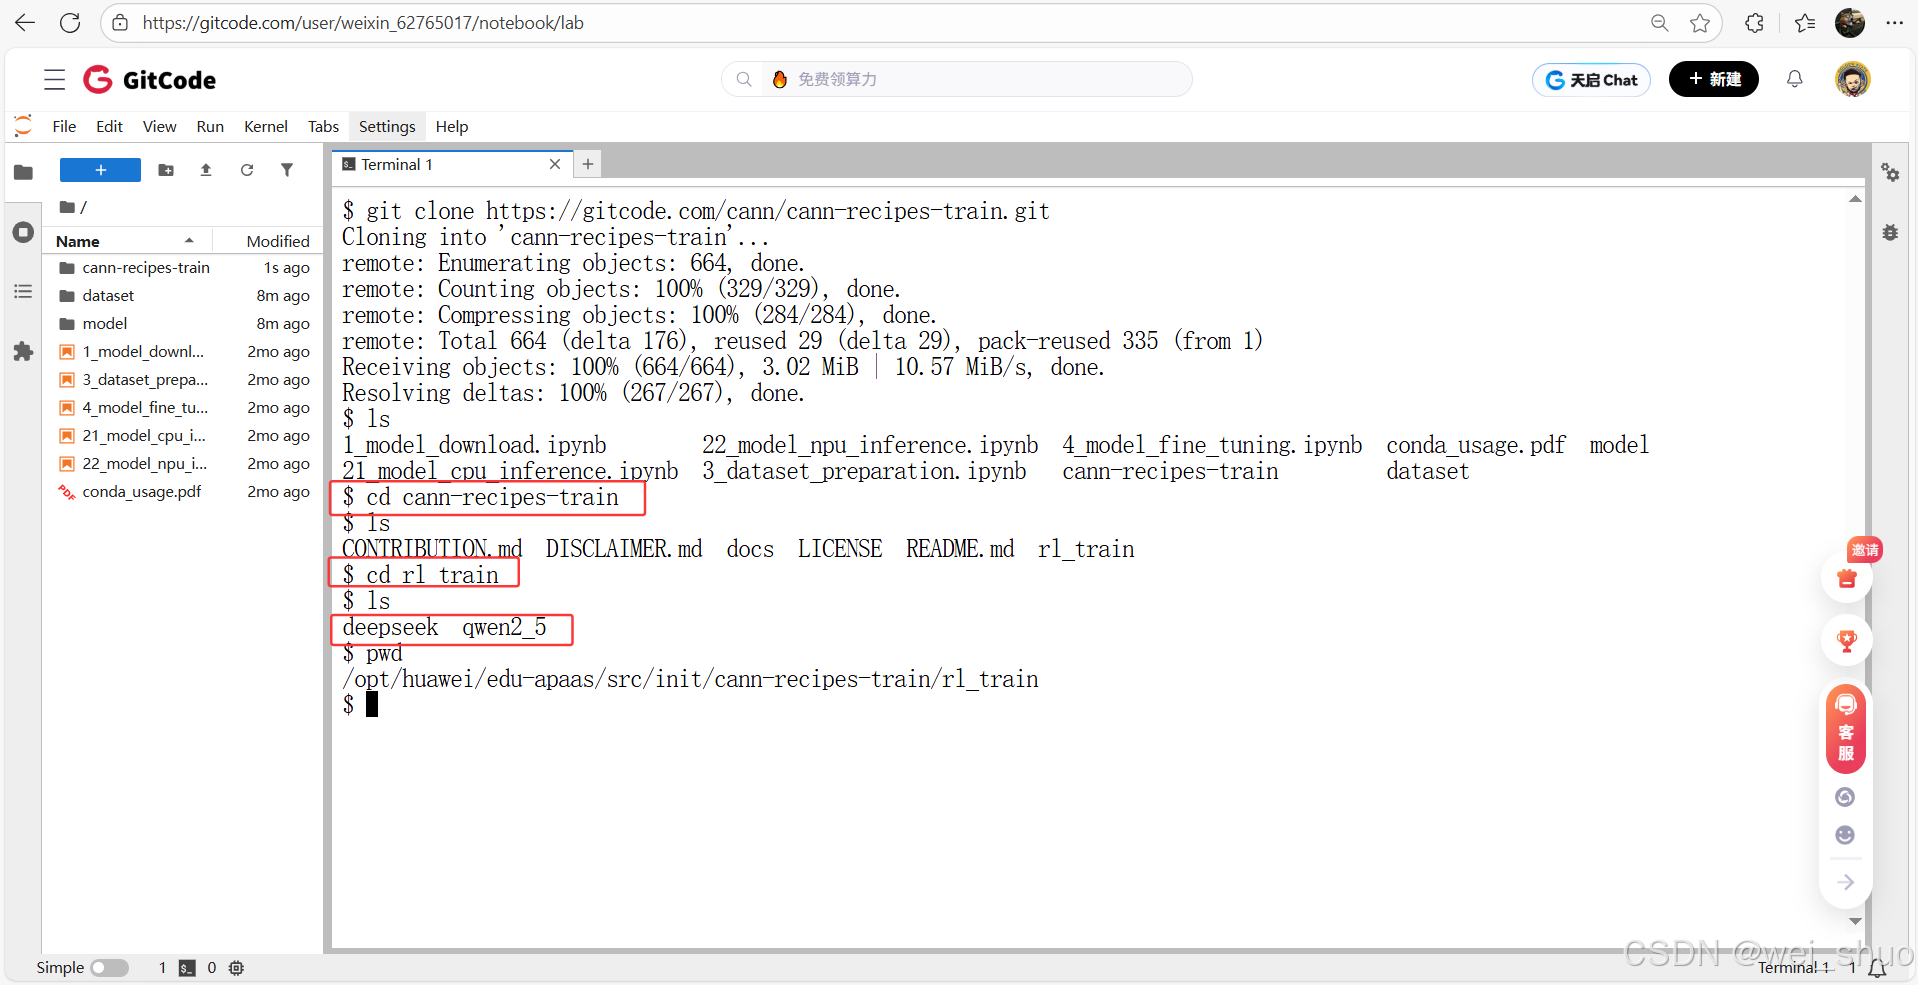This screenshot has width=1918, height=985.
Task: Open the GitCode hamburger menu
Action: click(x=54, y=80)
